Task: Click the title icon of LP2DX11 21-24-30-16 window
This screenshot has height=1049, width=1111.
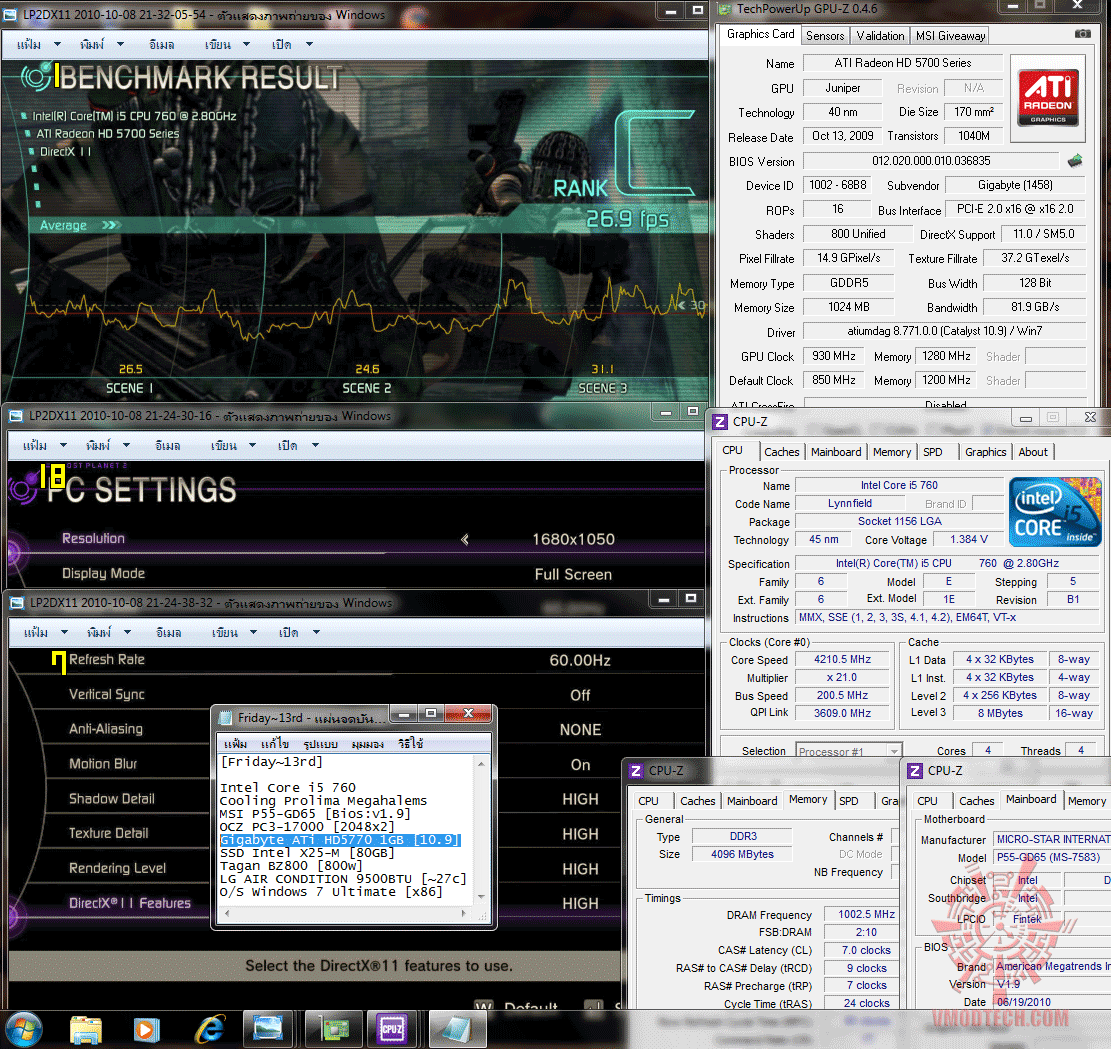Action: [16, 416]
